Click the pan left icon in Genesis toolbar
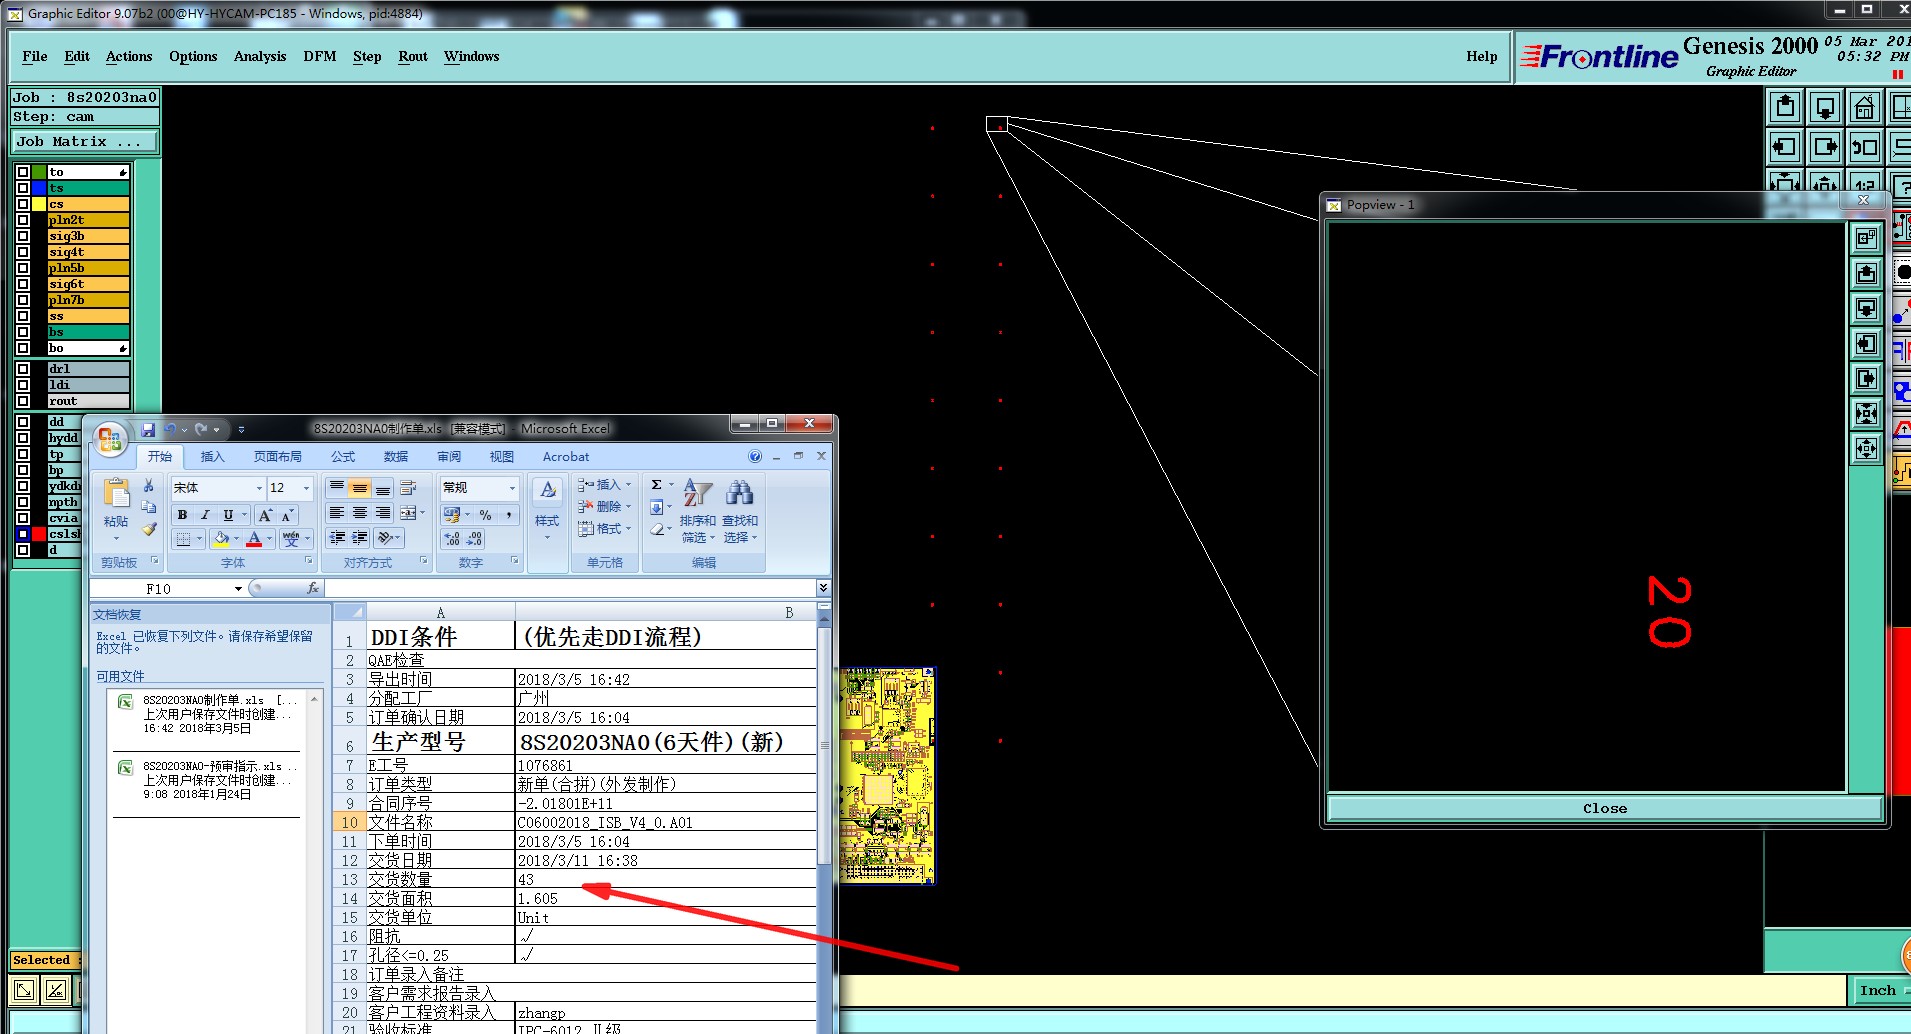The image size is (1911, 1034). click(1785, 147)
